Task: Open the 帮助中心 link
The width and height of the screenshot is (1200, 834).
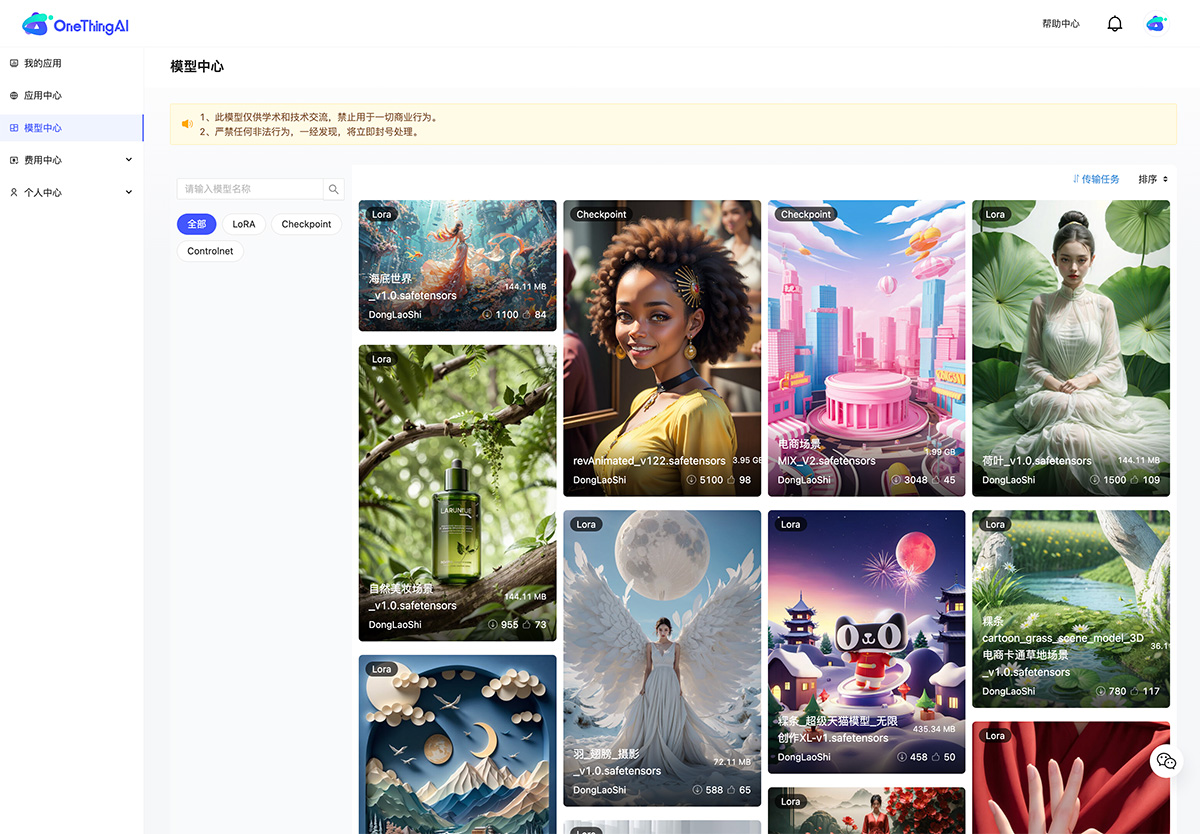Action: tap(1060, 24)
